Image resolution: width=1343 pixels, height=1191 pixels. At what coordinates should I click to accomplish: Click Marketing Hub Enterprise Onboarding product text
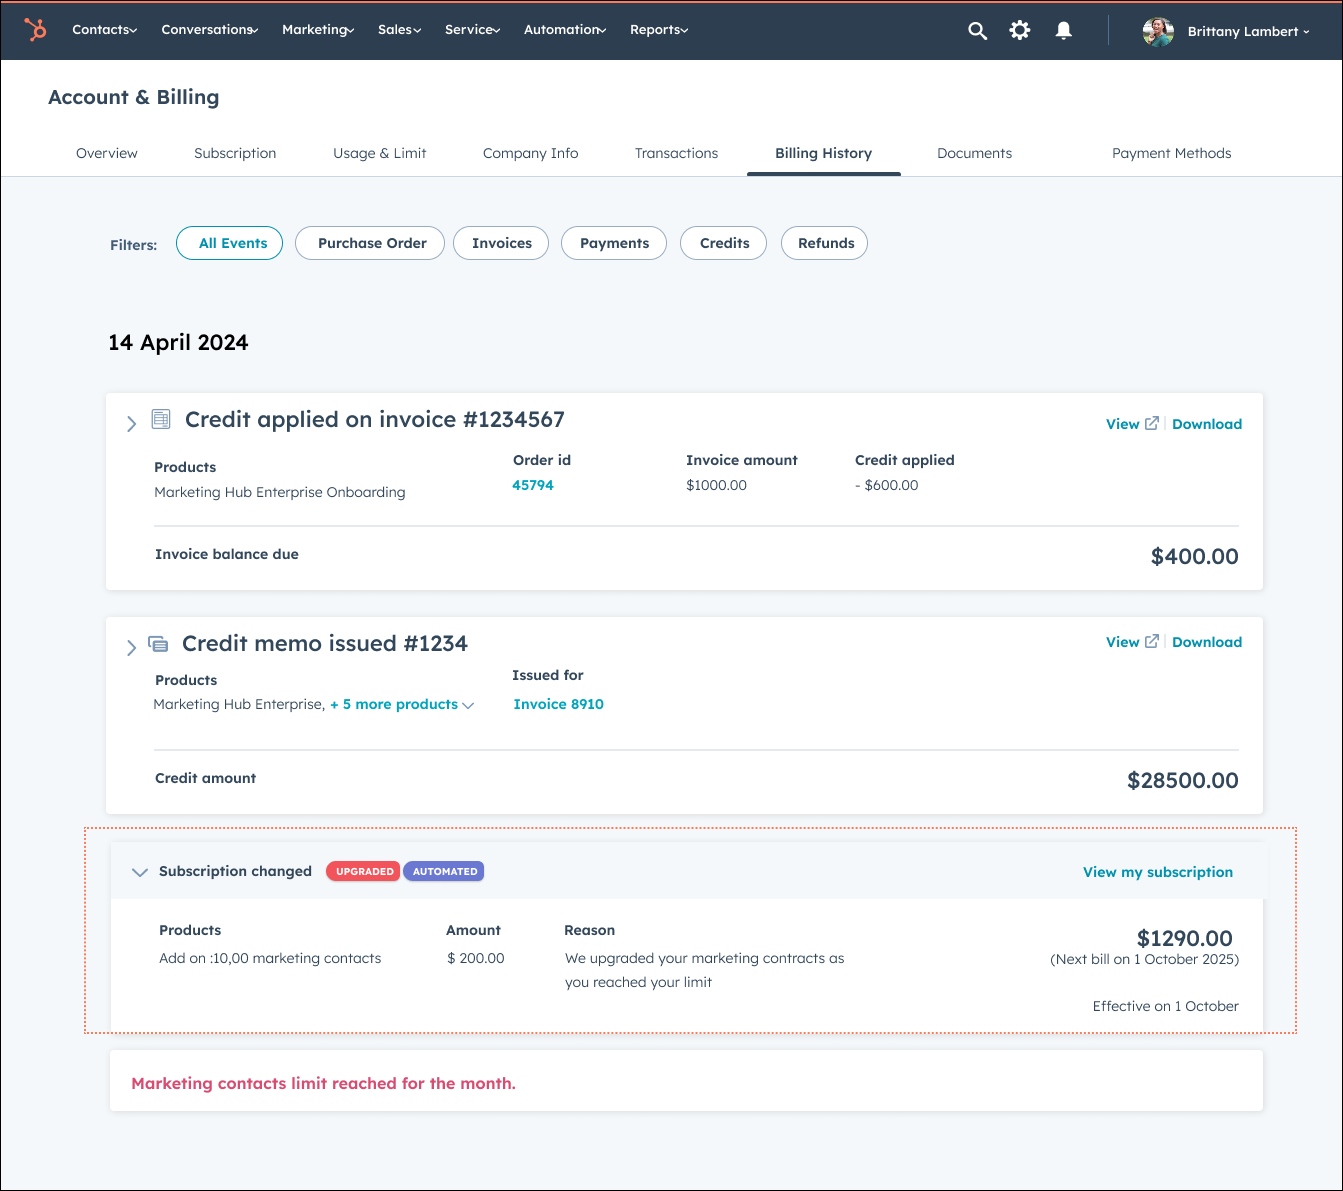(x=280, y=492)
